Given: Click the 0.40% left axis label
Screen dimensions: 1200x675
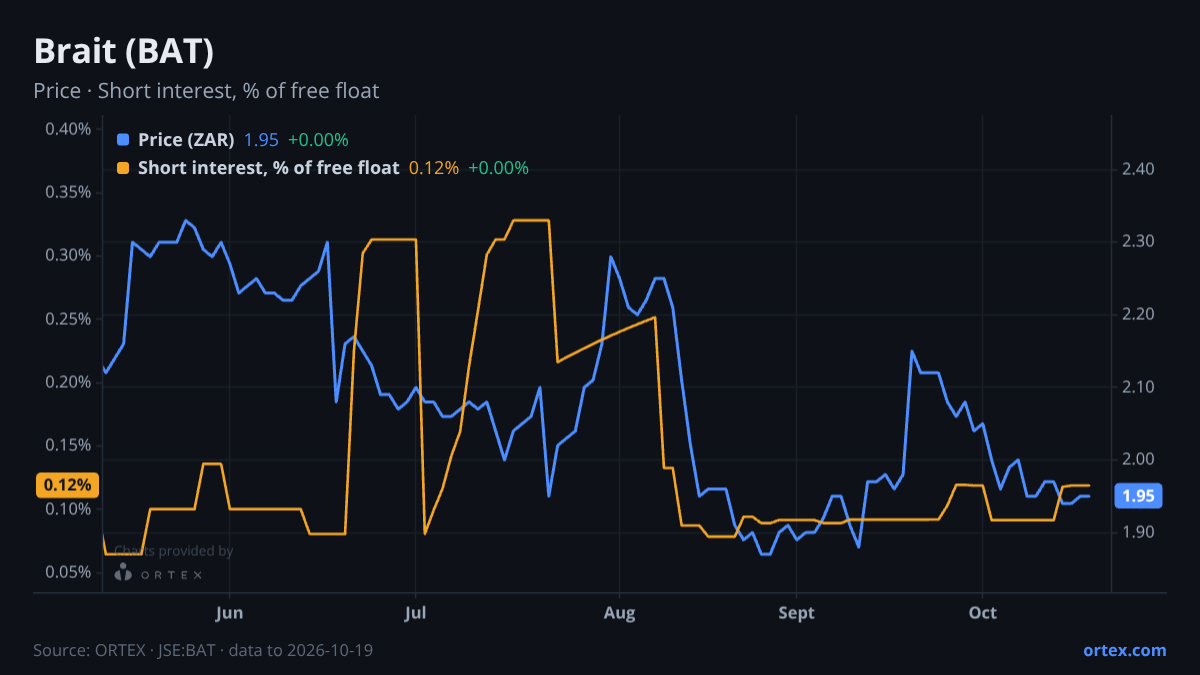Looking at the screenshot, I should click(68, 129).
